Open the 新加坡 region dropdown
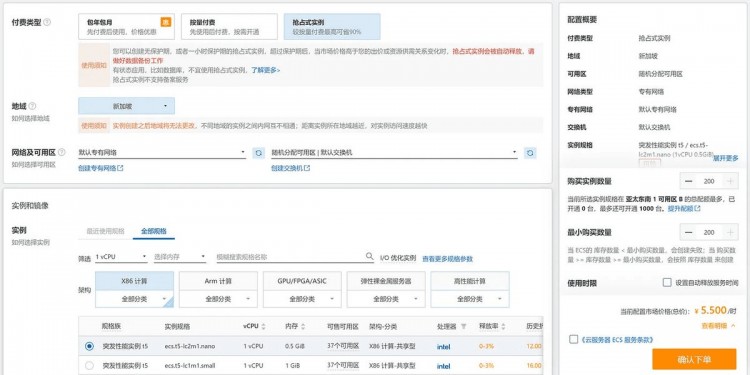 tap(126, 106)
